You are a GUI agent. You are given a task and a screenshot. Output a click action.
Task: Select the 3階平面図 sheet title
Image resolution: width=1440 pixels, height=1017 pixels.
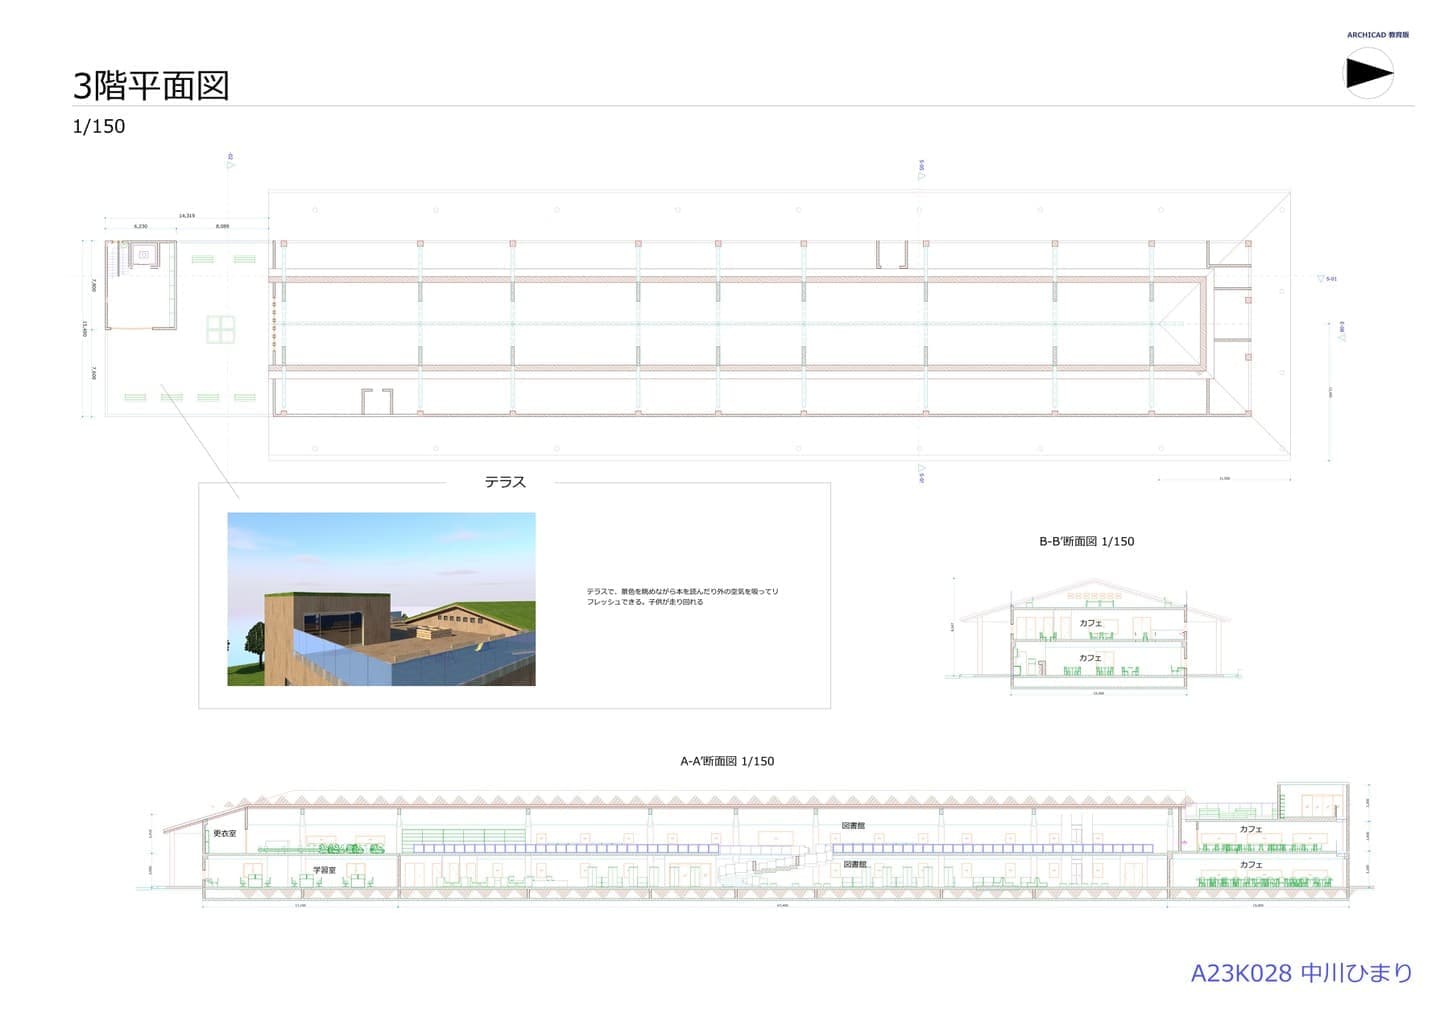[x=151, y=85]
